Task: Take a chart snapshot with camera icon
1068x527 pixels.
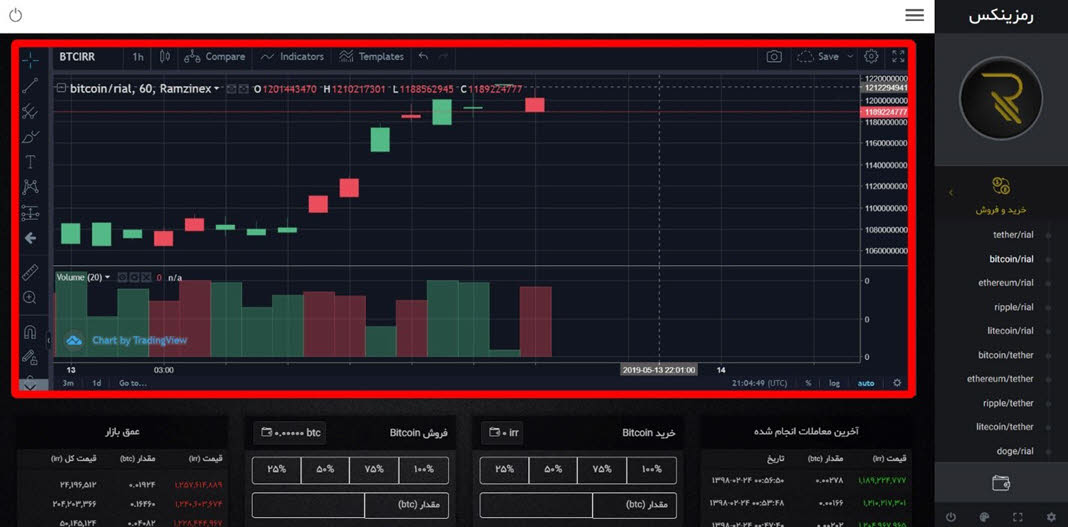Action: tap(774, 57)
